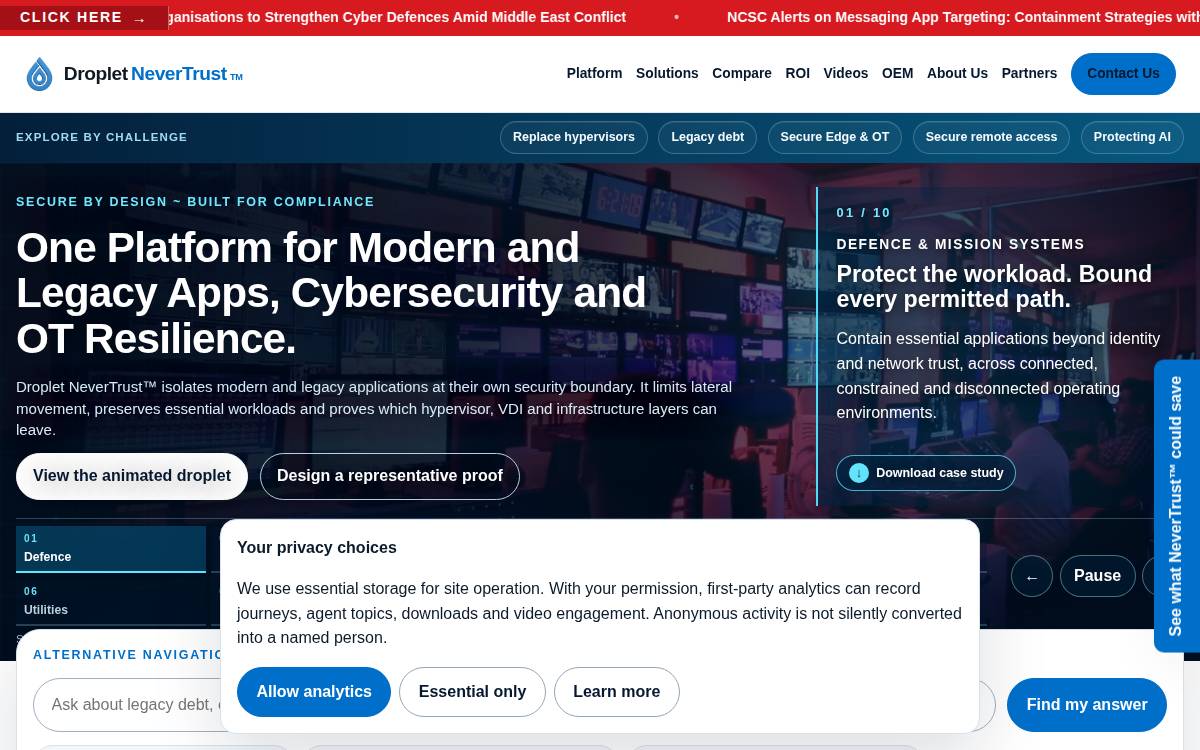1200x750 pixels.
Task: Select the Secure remote access chip
Action: [991, 137]
